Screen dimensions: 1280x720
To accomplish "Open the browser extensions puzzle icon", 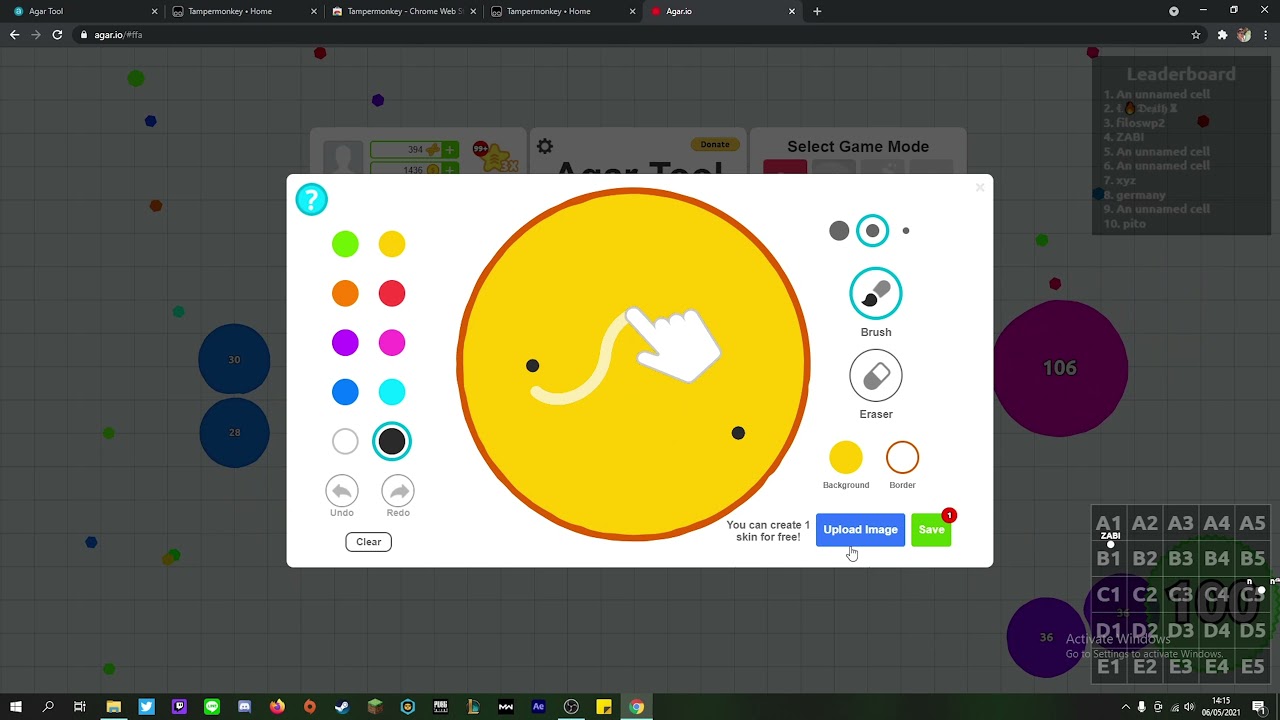I will coord(1222,34).
